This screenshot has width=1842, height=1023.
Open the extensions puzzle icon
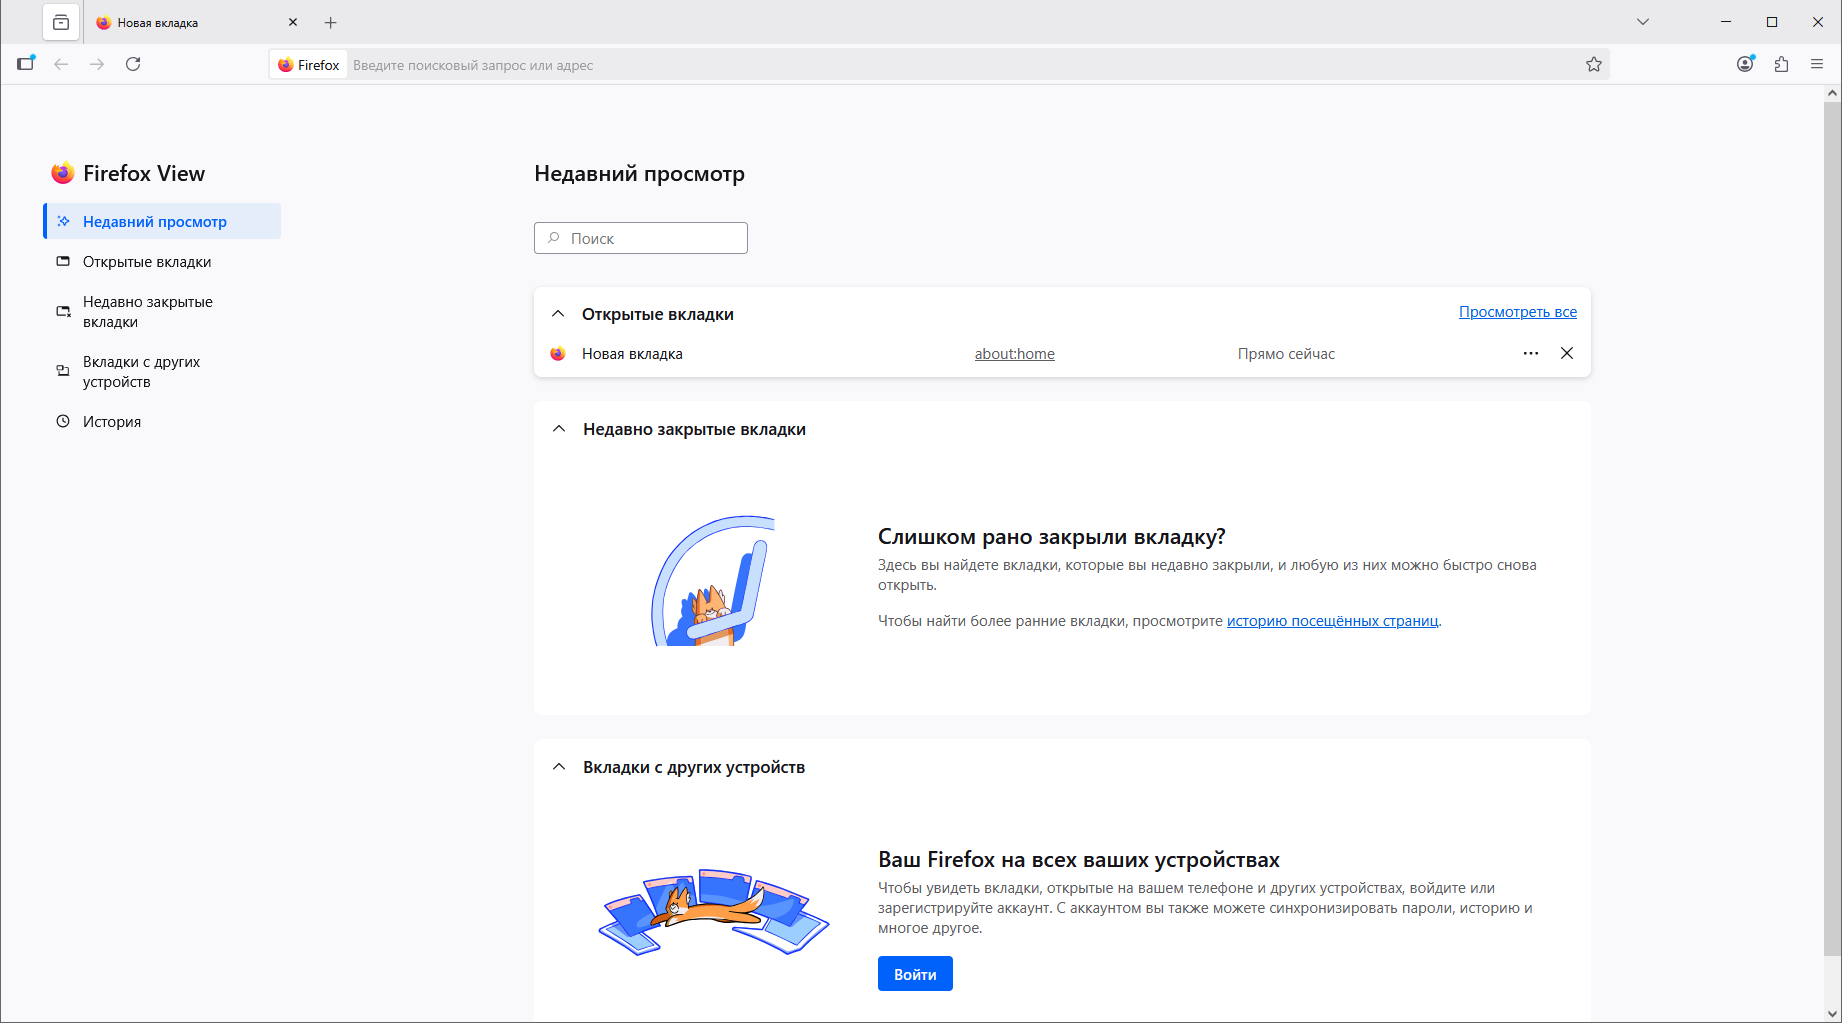(x=1781, y=64)
